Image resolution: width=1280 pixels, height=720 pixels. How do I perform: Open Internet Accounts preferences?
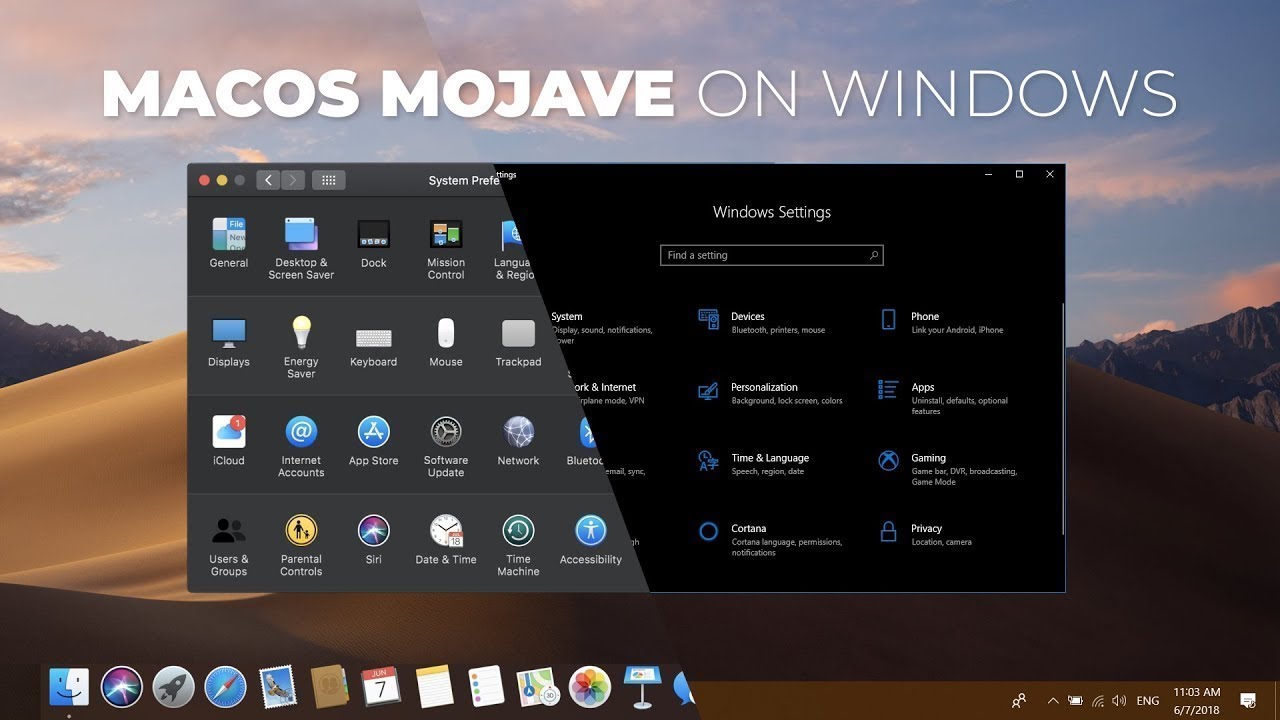[301, 446]
